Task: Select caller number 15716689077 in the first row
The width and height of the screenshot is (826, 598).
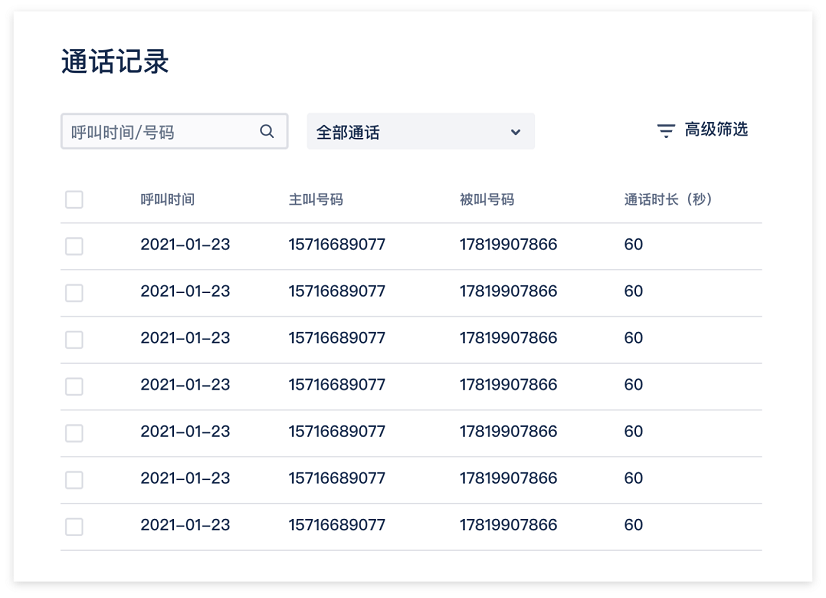Action: click(x=336, y=245)
